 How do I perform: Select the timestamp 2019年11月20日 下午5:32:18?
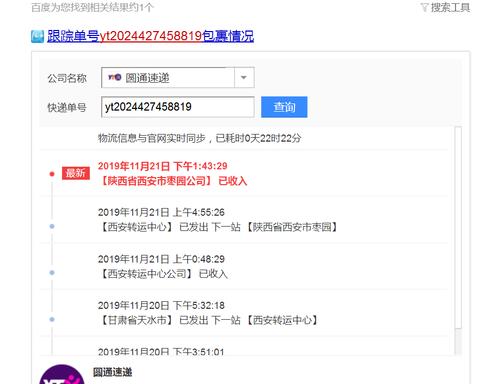[161, 305]
